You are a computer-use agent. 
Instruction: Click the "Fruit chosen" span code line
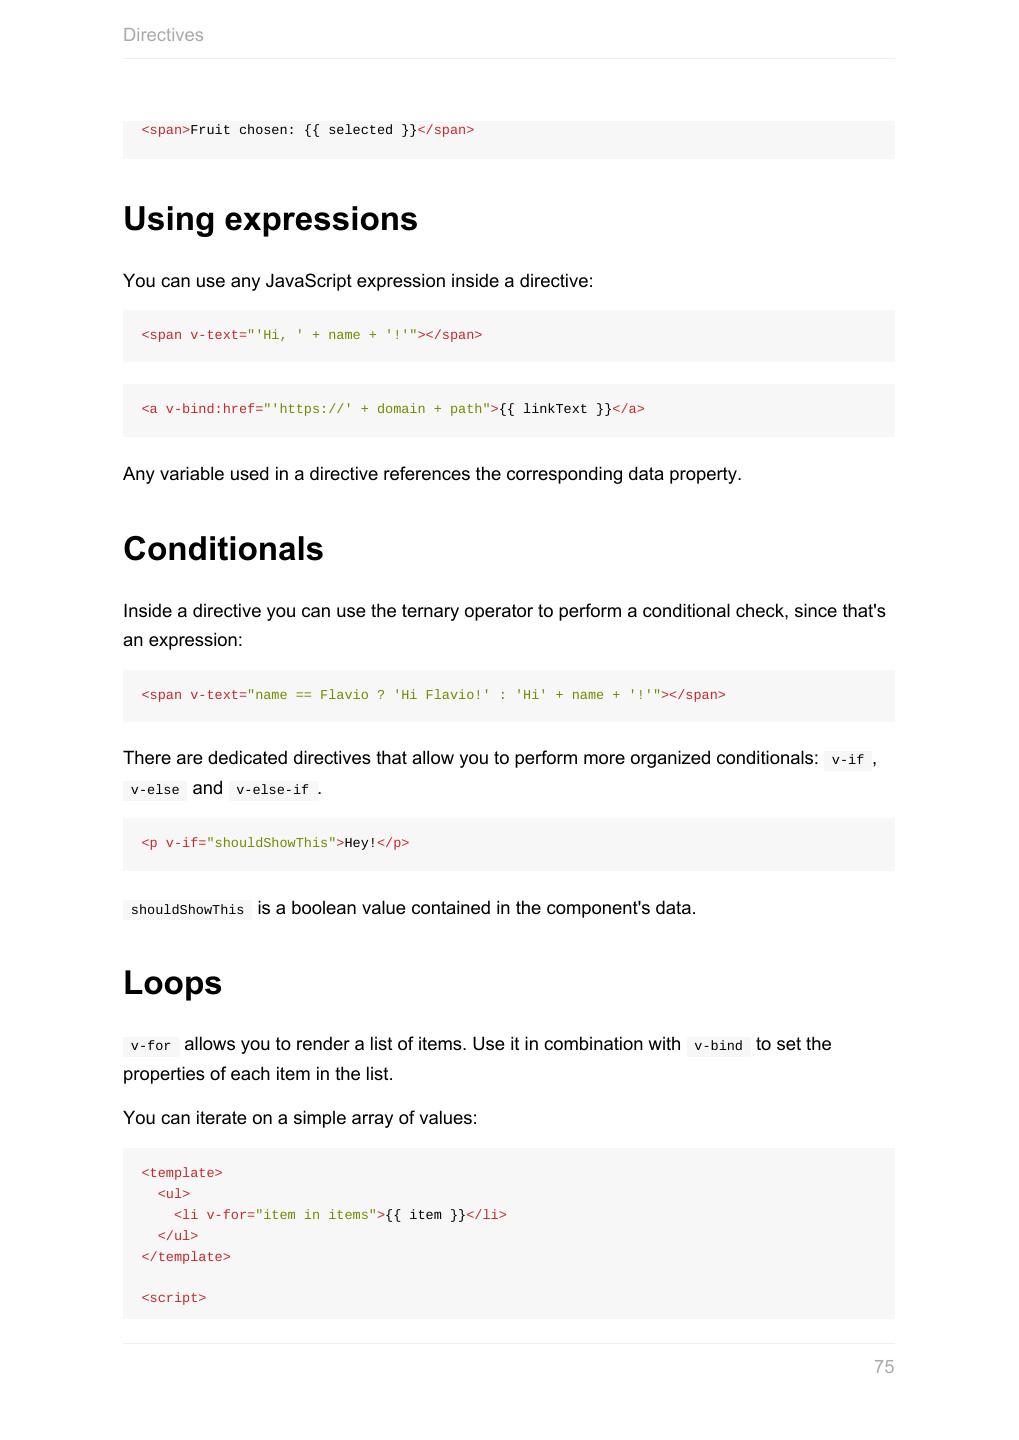pyautogui.click(x=308, y=130)
